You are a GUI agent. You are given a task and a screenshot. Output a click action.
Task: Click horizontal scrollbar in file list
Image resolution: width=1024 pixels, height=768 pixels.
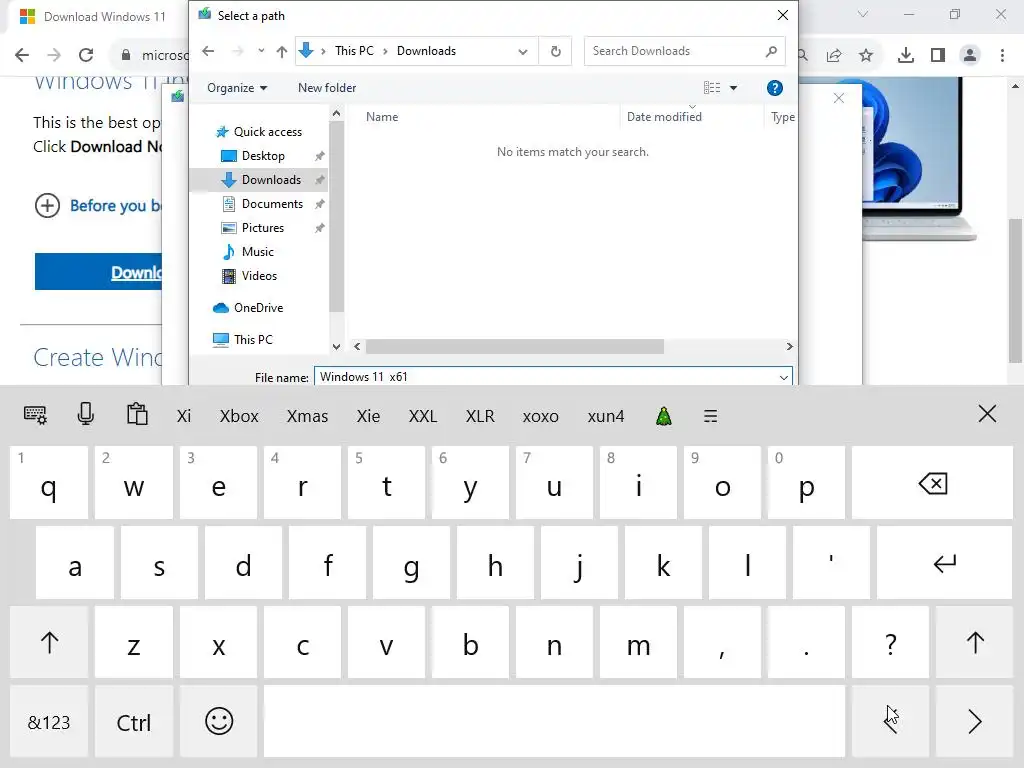tap(515, 347)
